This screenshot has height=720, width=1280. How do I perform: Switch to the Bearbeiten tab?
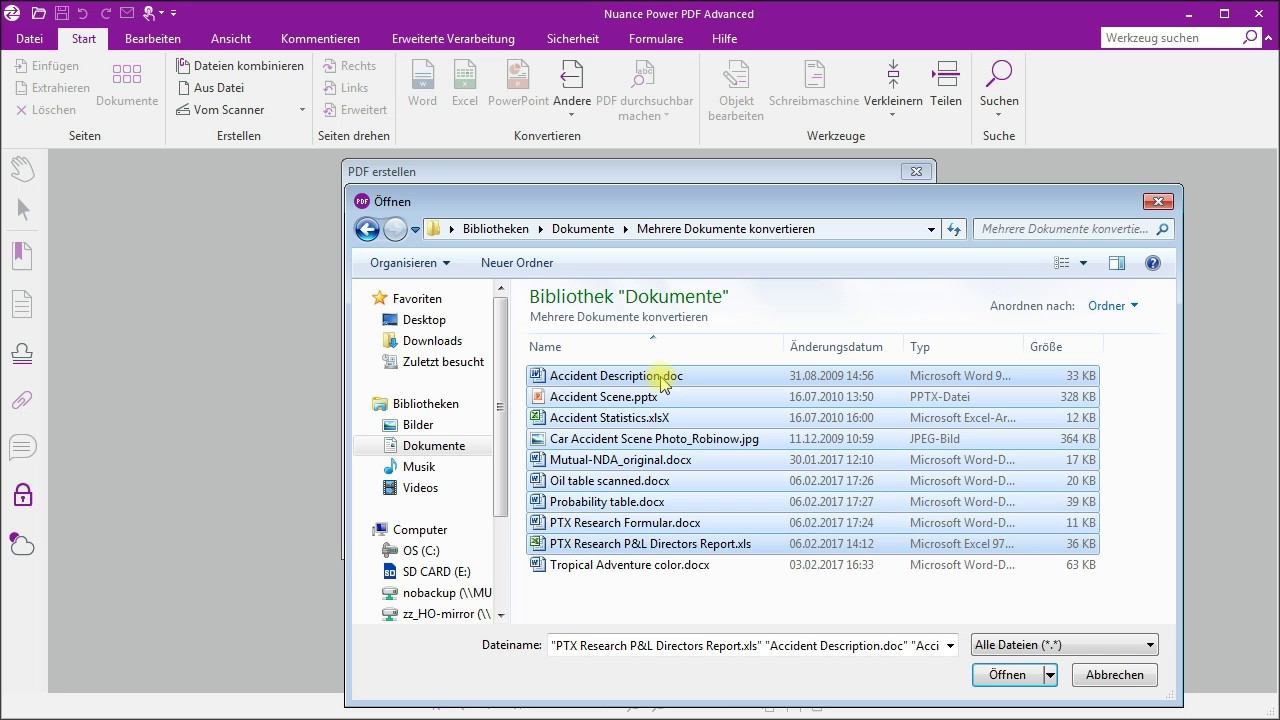coord(153,39)
